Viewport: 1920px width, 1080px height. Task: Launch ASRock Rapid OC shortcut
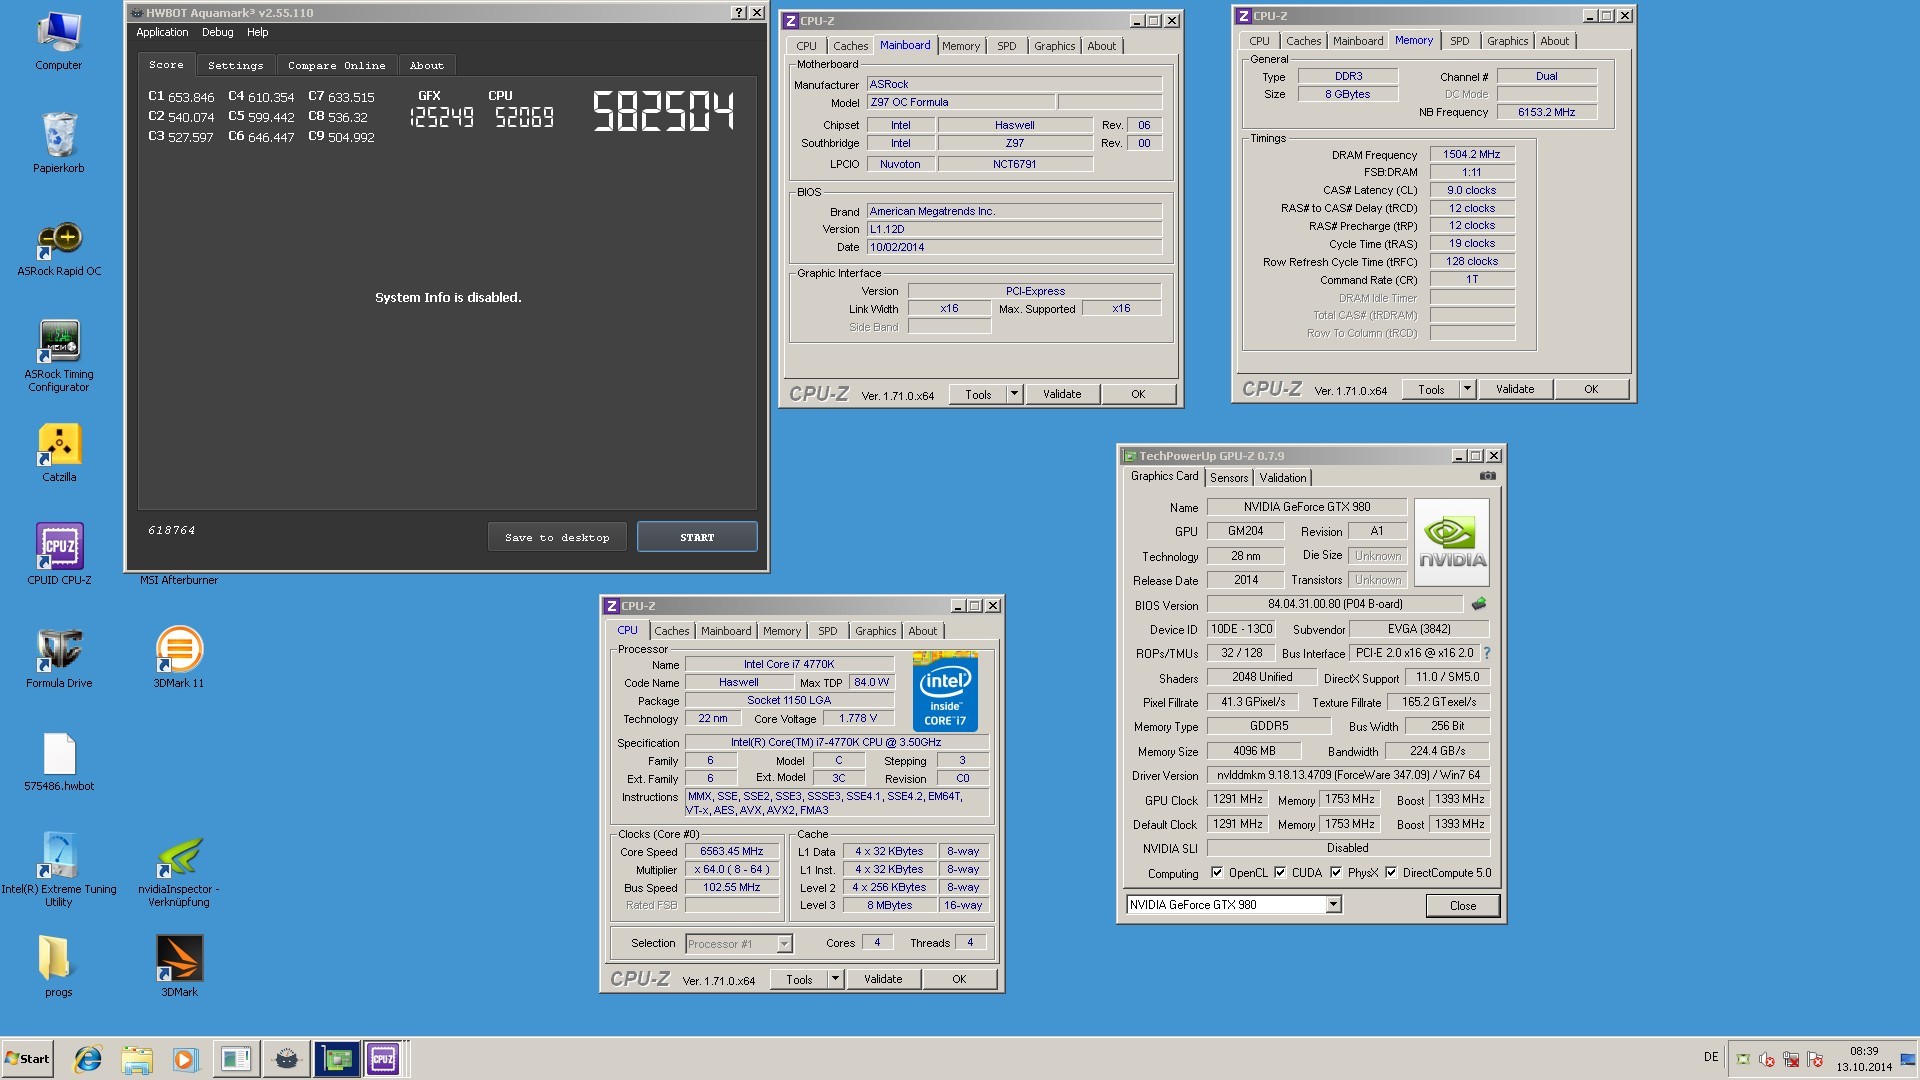pyautogui.click(x=59, y=248)
